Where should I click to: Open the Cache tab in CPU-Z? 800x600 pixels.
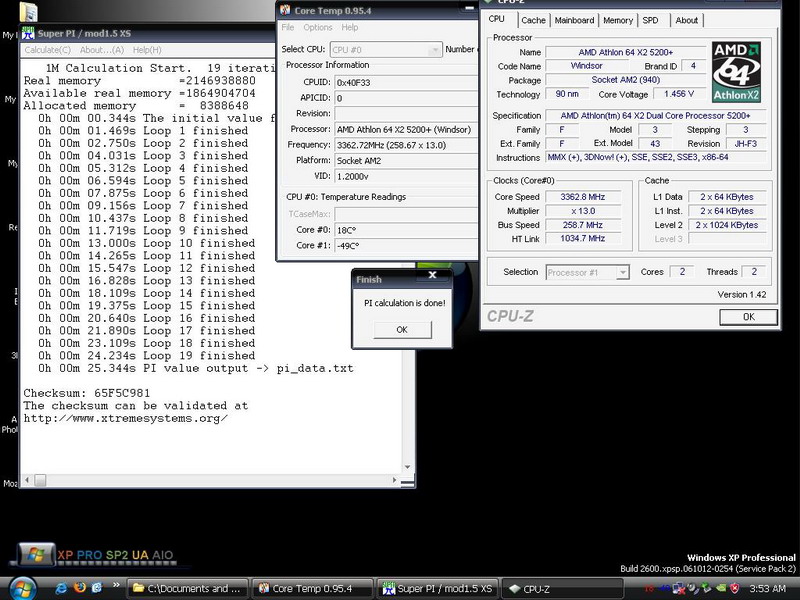tap(534, 20)
